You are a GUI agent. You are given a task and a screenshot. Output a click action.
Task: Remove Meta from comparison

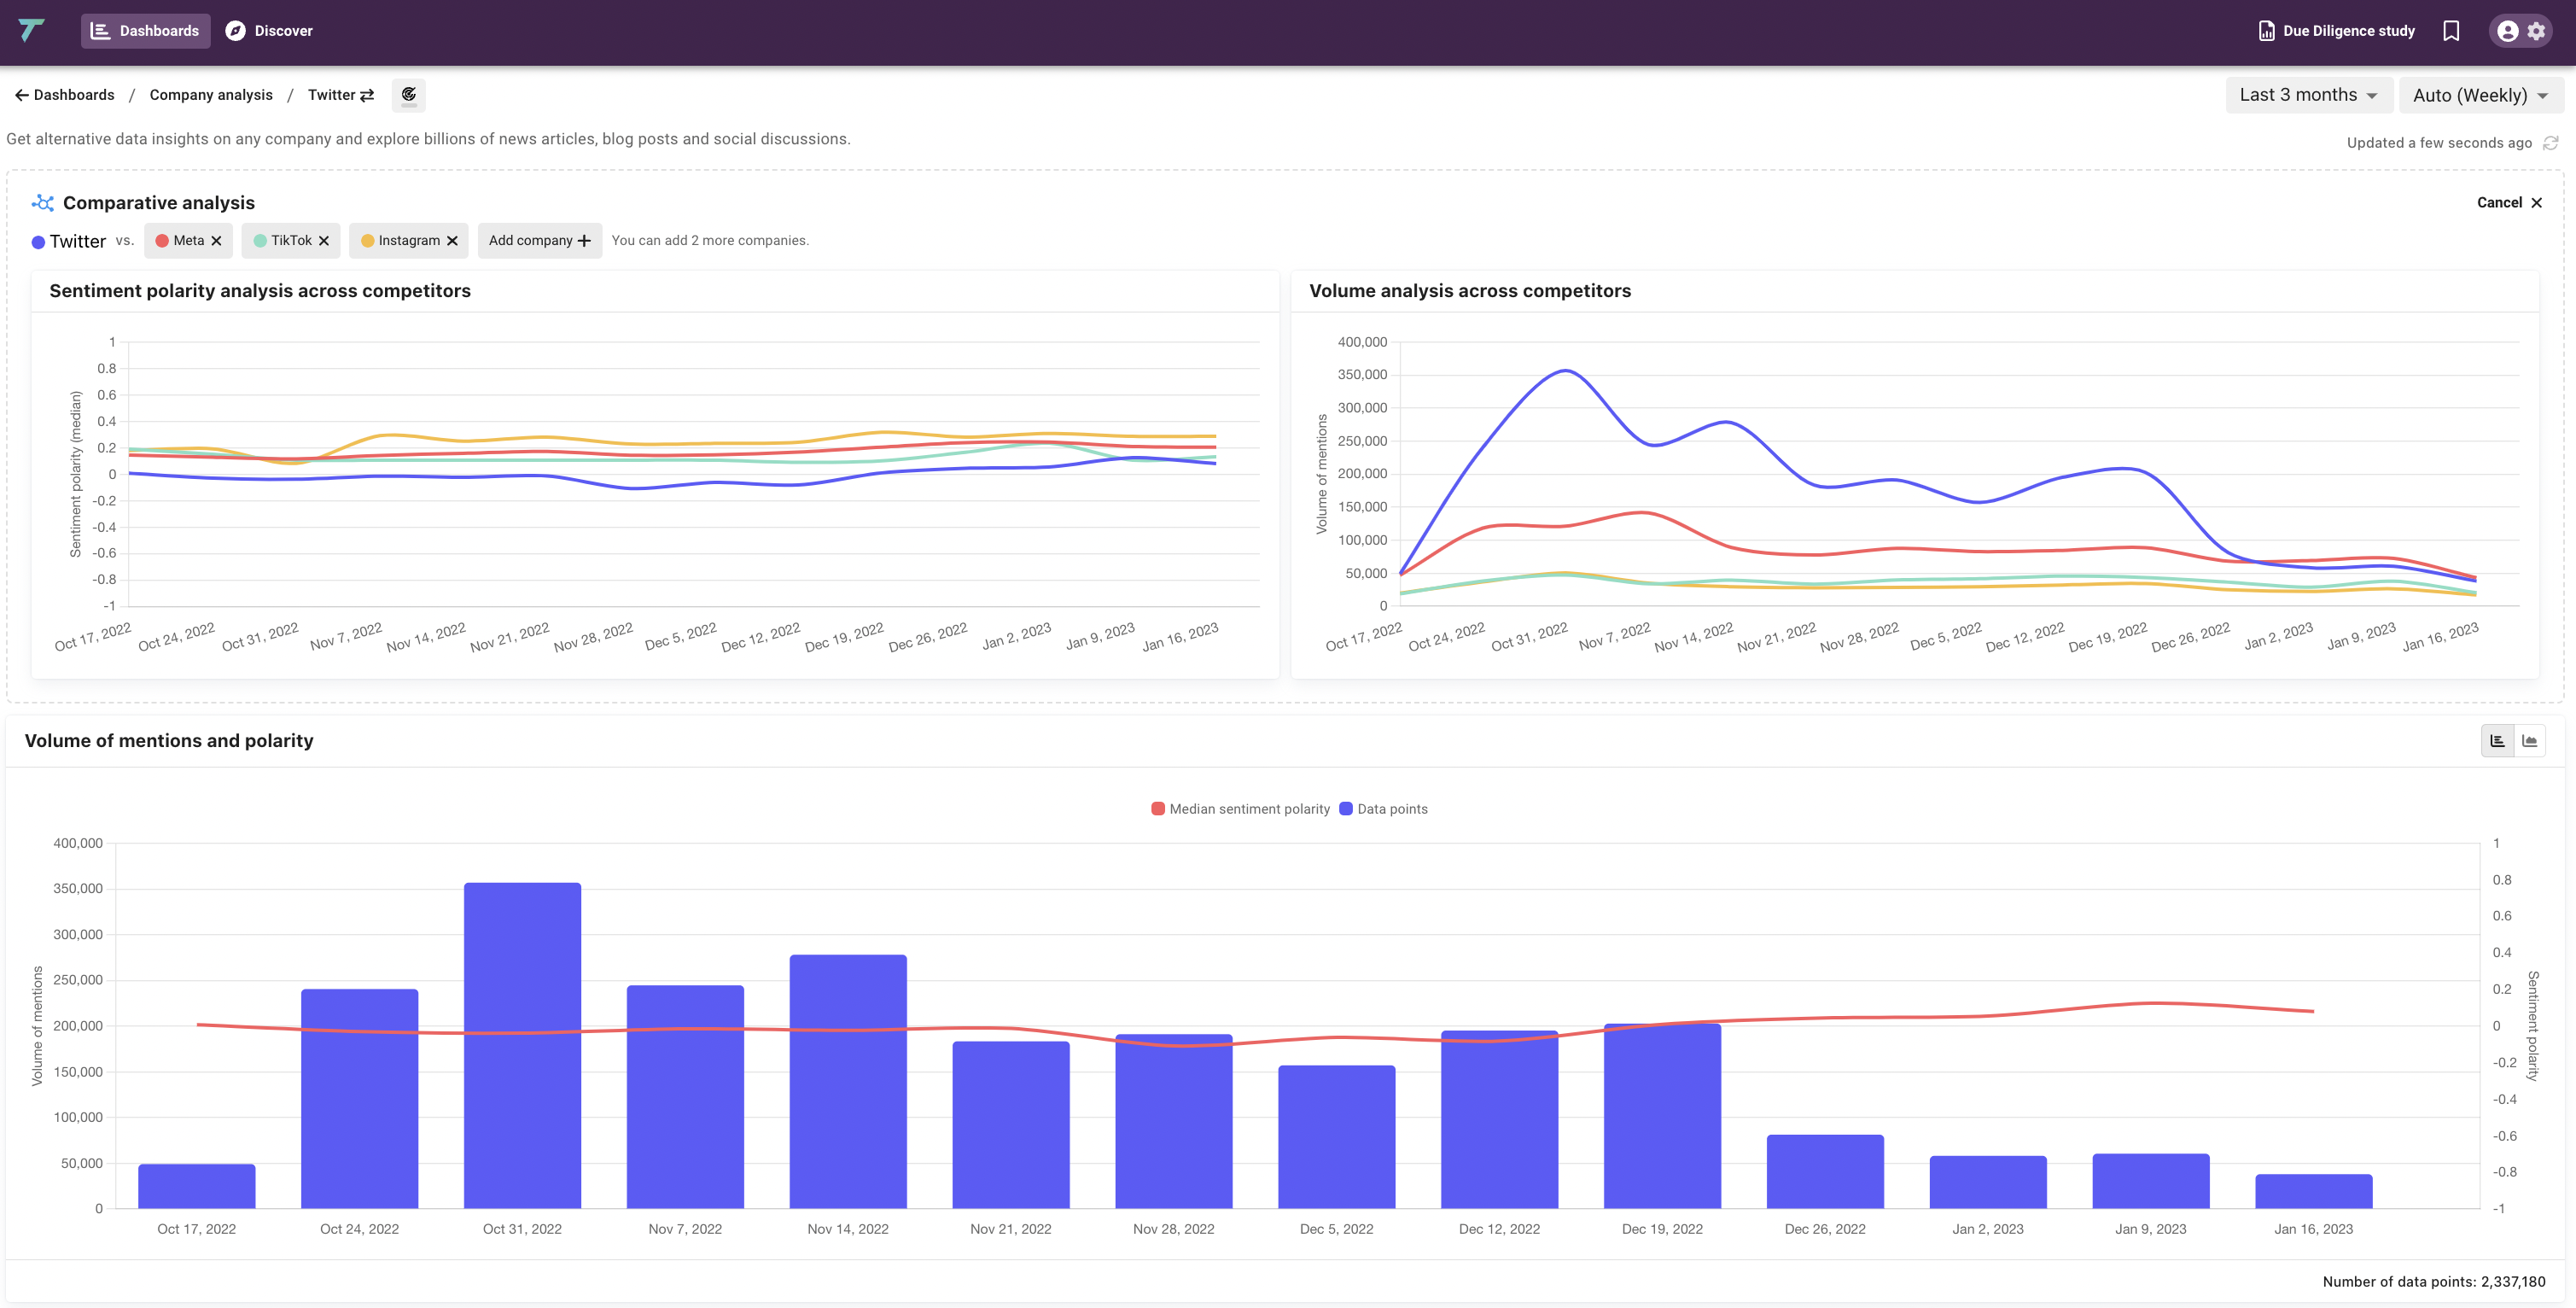click(216, 241)
